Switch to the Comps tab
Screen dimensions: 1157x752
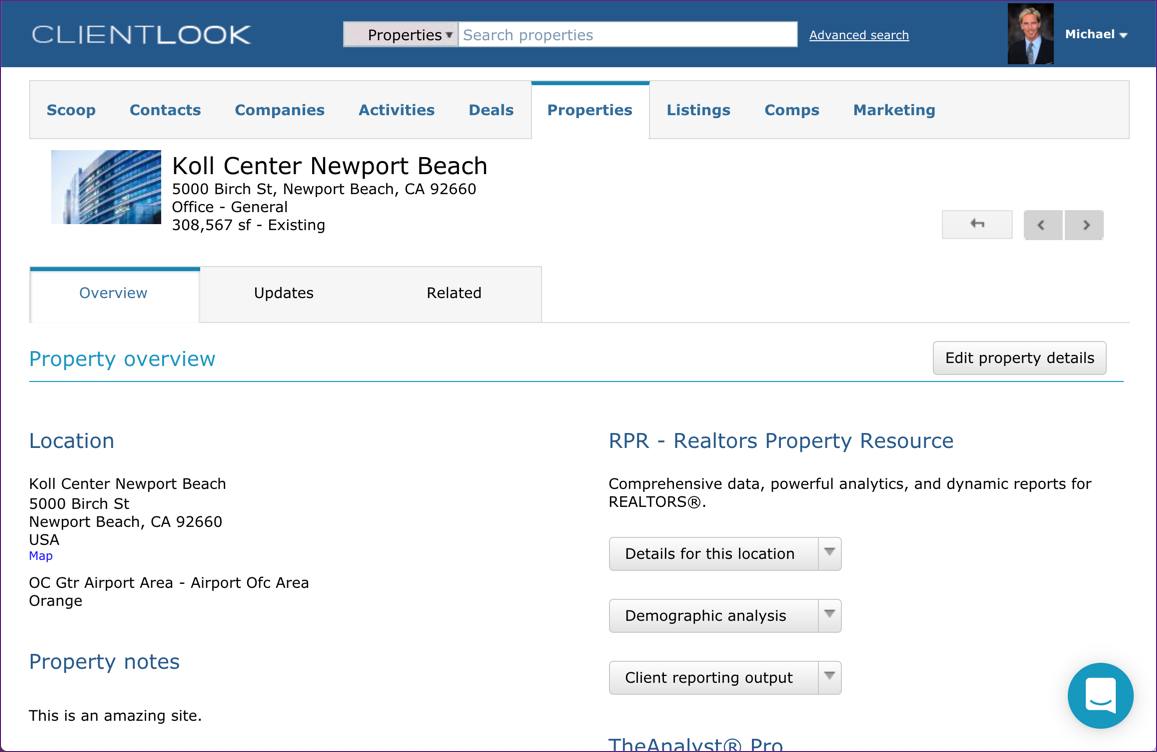tap(792, 109)
